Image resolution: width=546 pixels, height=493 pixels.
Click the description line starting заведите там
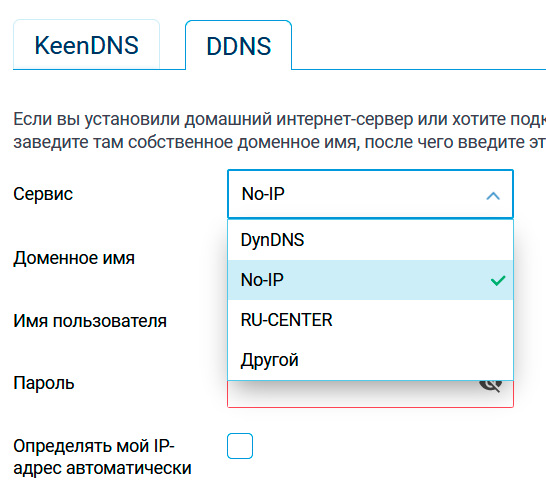(x=280, y=142)
